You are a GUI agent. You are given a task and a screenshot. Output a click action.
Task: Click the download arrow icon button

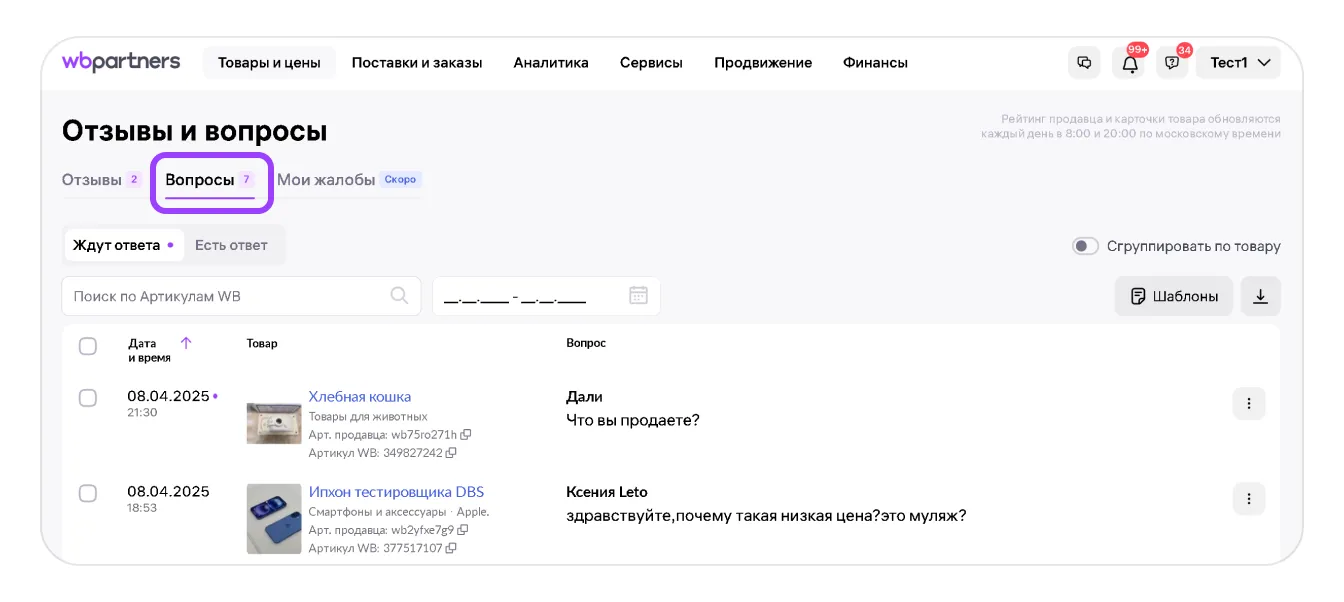[1260, 296]
